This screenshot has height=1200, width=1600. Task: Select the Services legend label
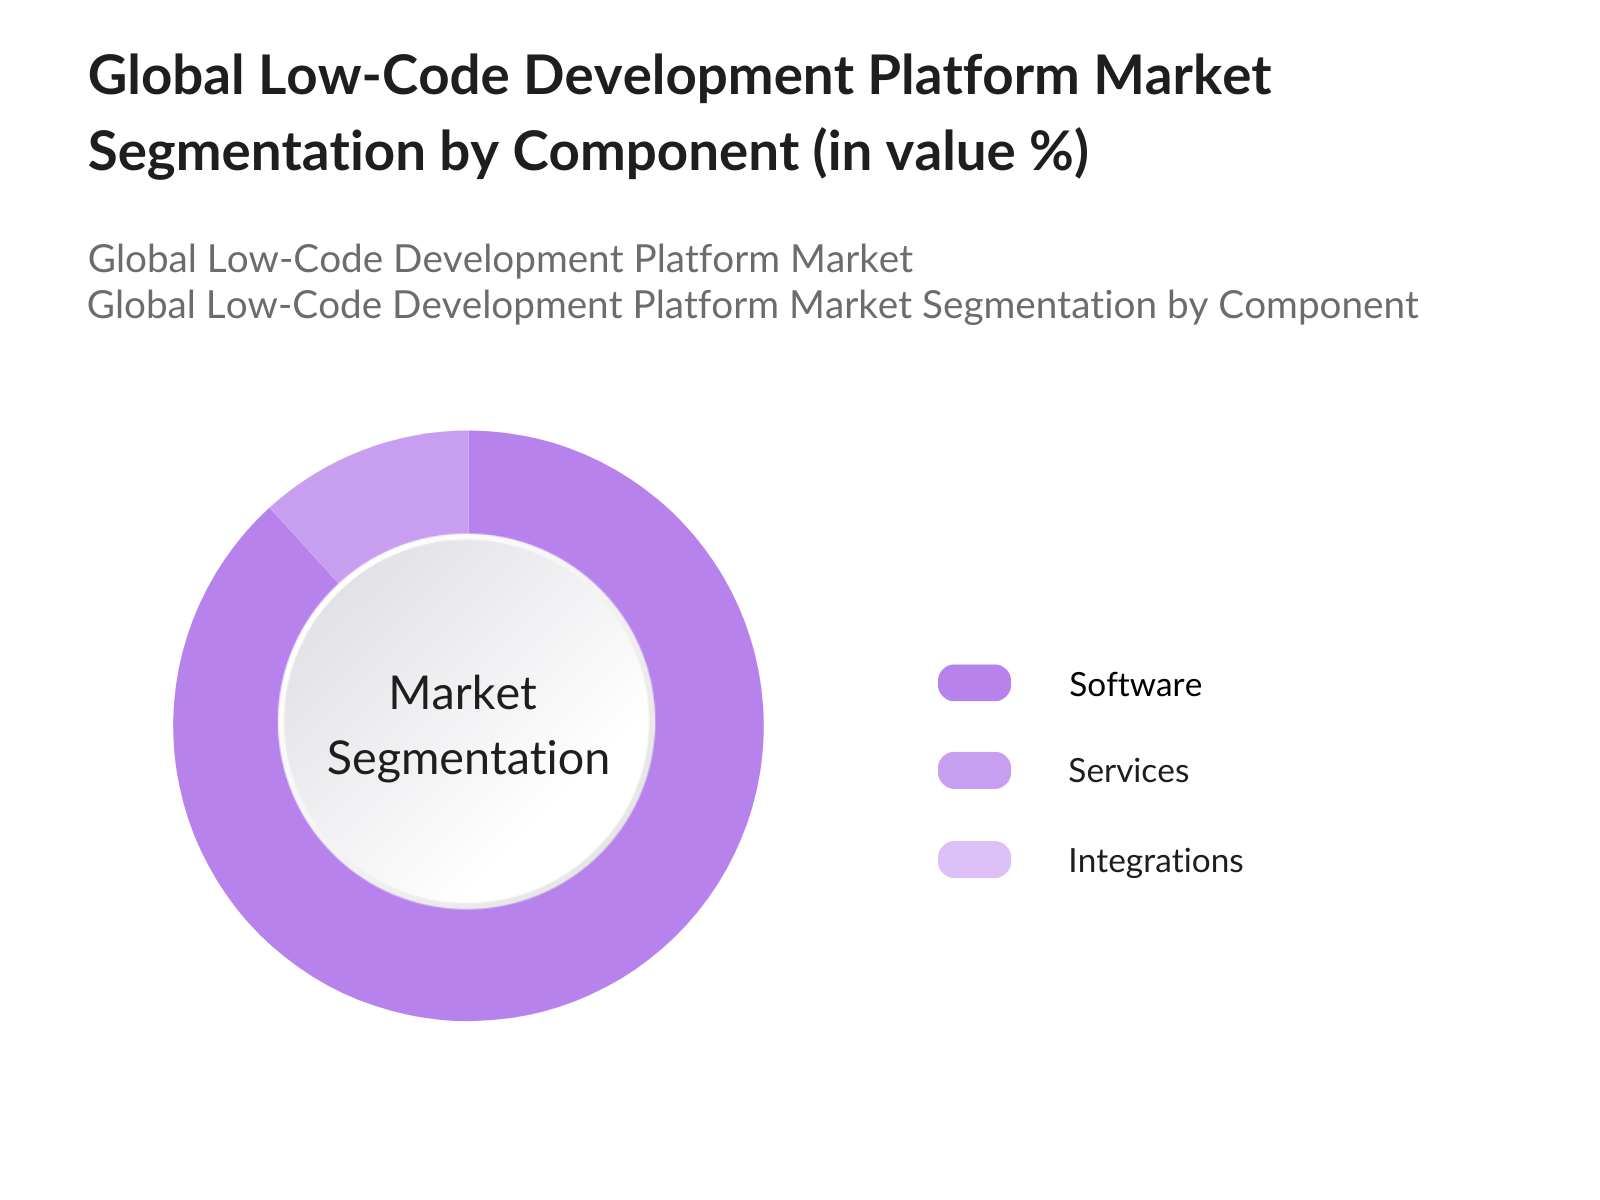[1128, 771]
